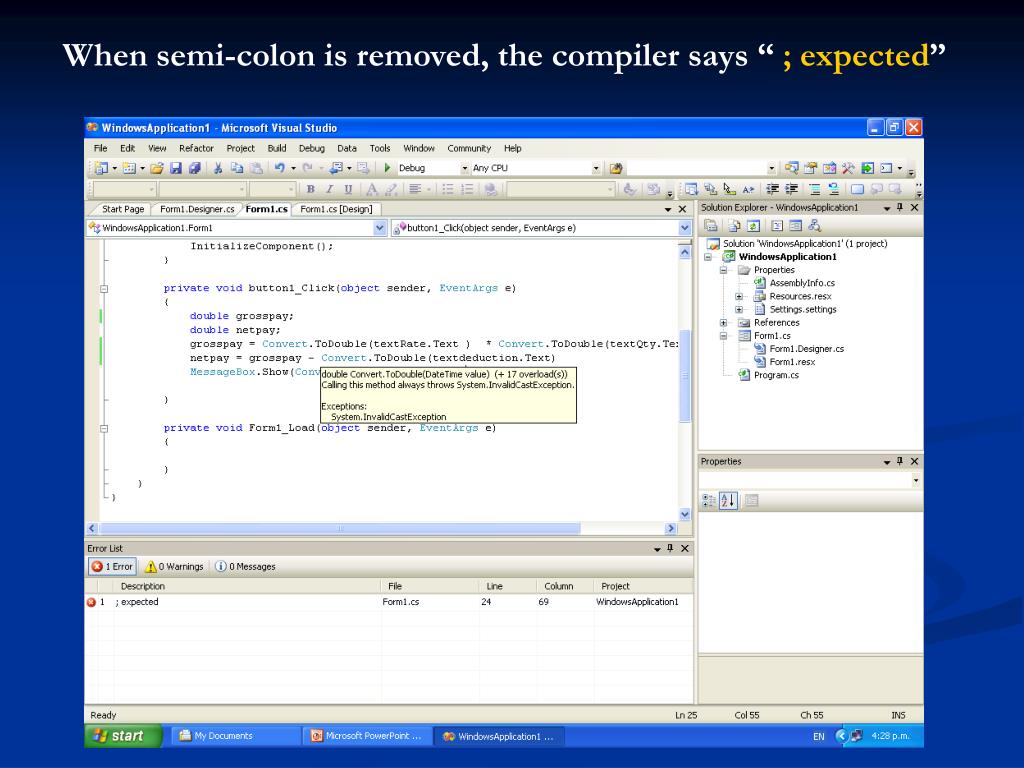Start debugging with the green play icon

[x=387, y=168]
